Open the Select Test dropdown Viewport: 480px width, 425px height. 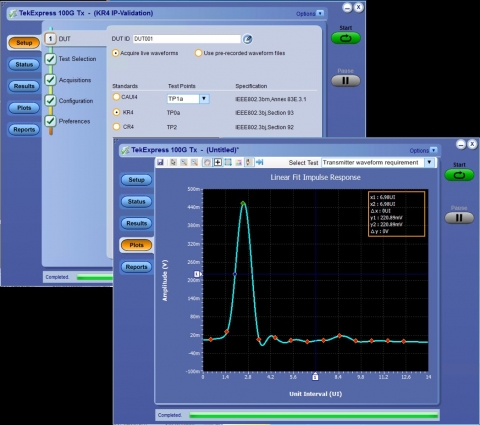[429, 163]
